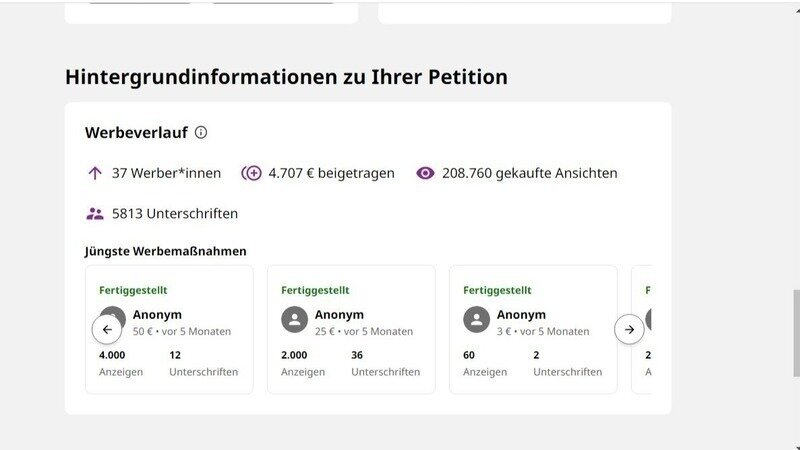Click the Hintergrundinformationen zu Ihrer Petition heading
Viewport: 800px width, 450px height.
click(286, 77)
